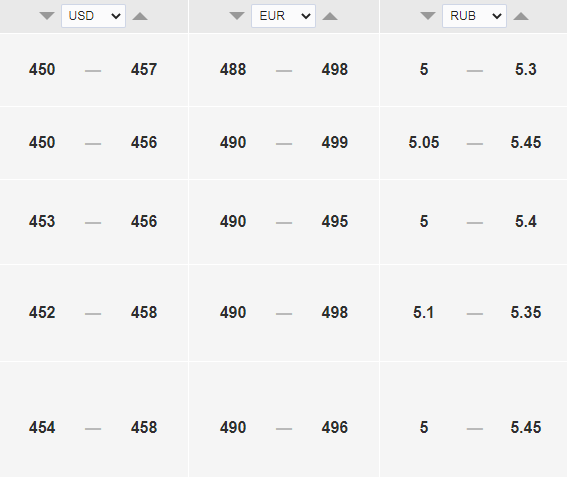Select the EUR sell rate 499
This screenshot has width=567, height=477.
[x=335, y=142]
